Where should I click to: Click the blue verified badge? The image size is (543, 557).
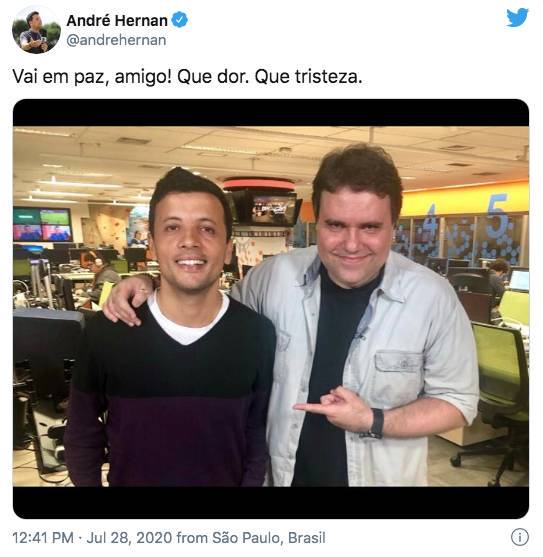[x=180, y=20]
